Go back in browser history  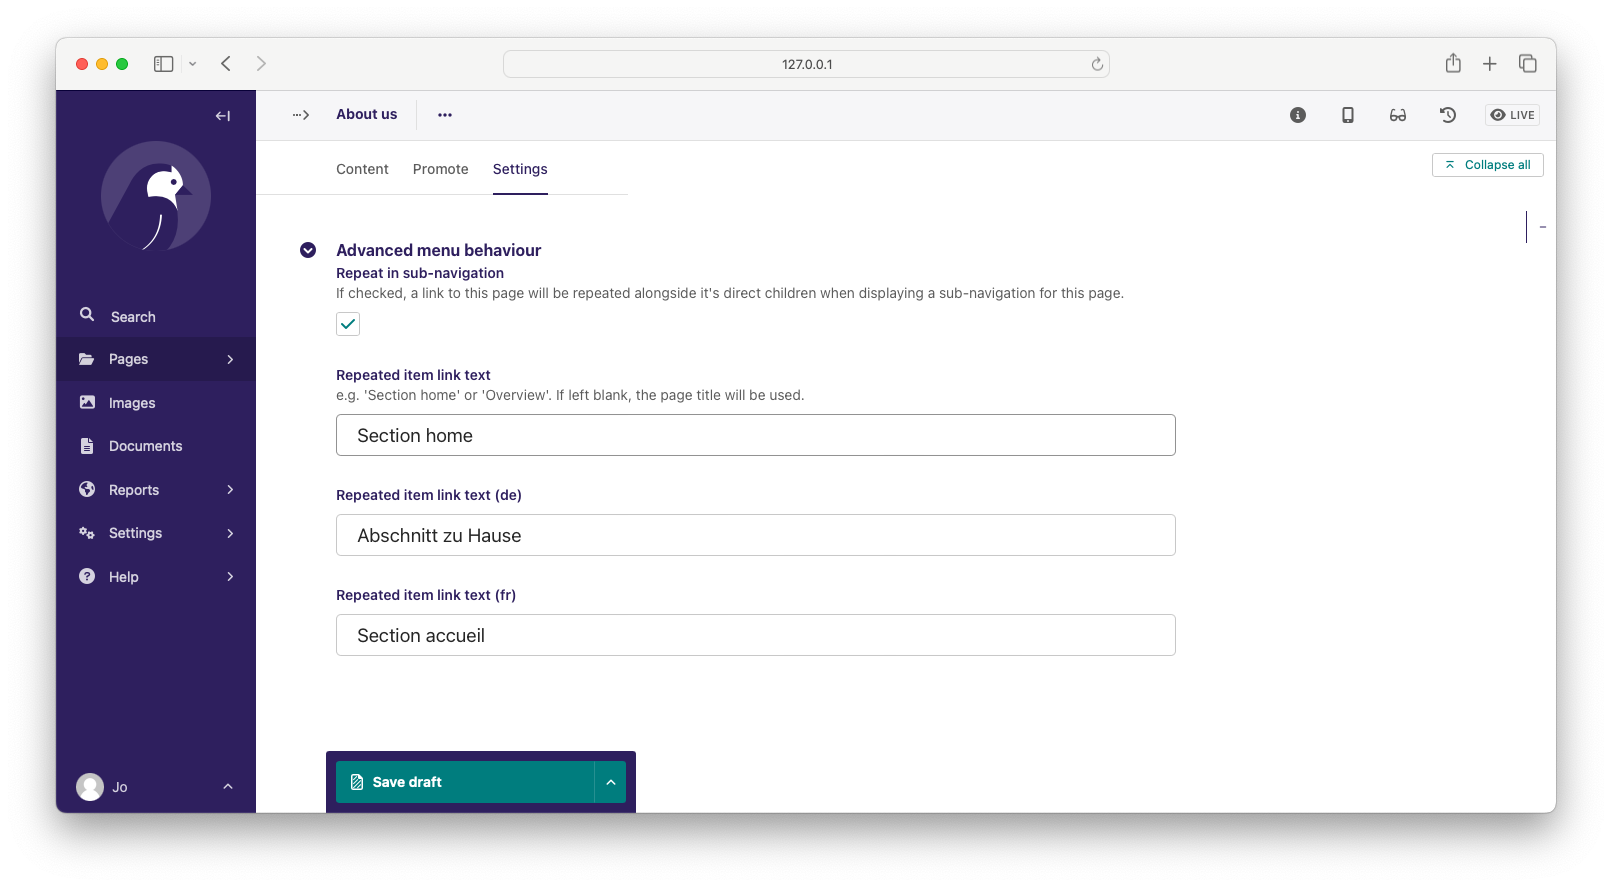tap(226, 64)
